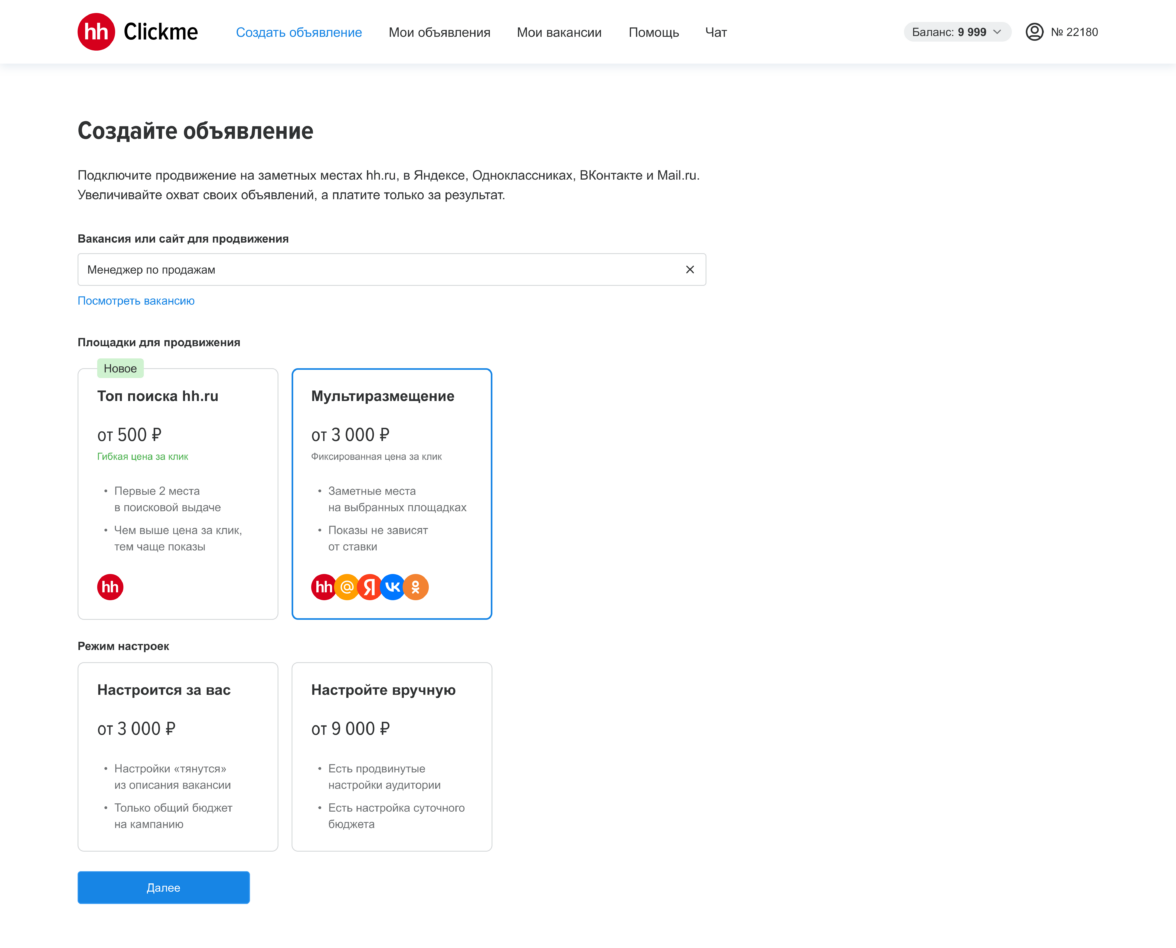Image resolution: width=1176 pixels, height=948 pixels.
Task: Click the hh icon in Мультиразмещение card
Action: click(323, 587)
